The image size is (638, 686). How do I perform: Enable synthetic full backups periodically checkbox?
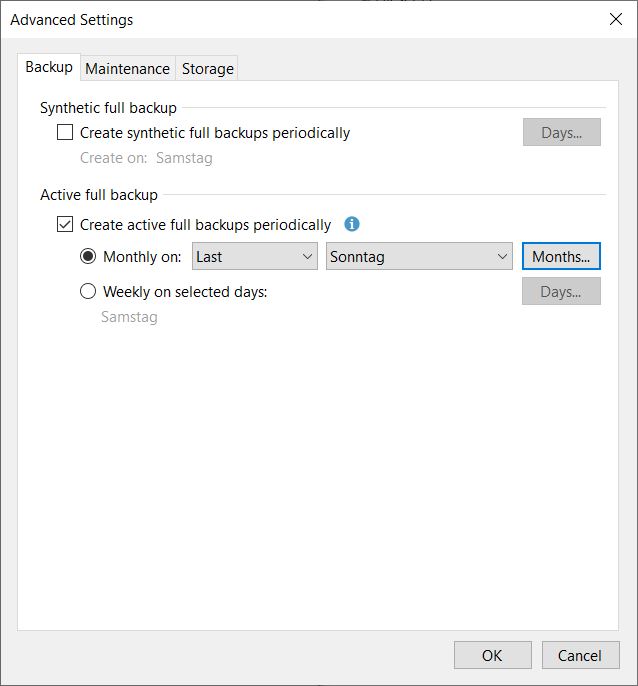point(66,132)
